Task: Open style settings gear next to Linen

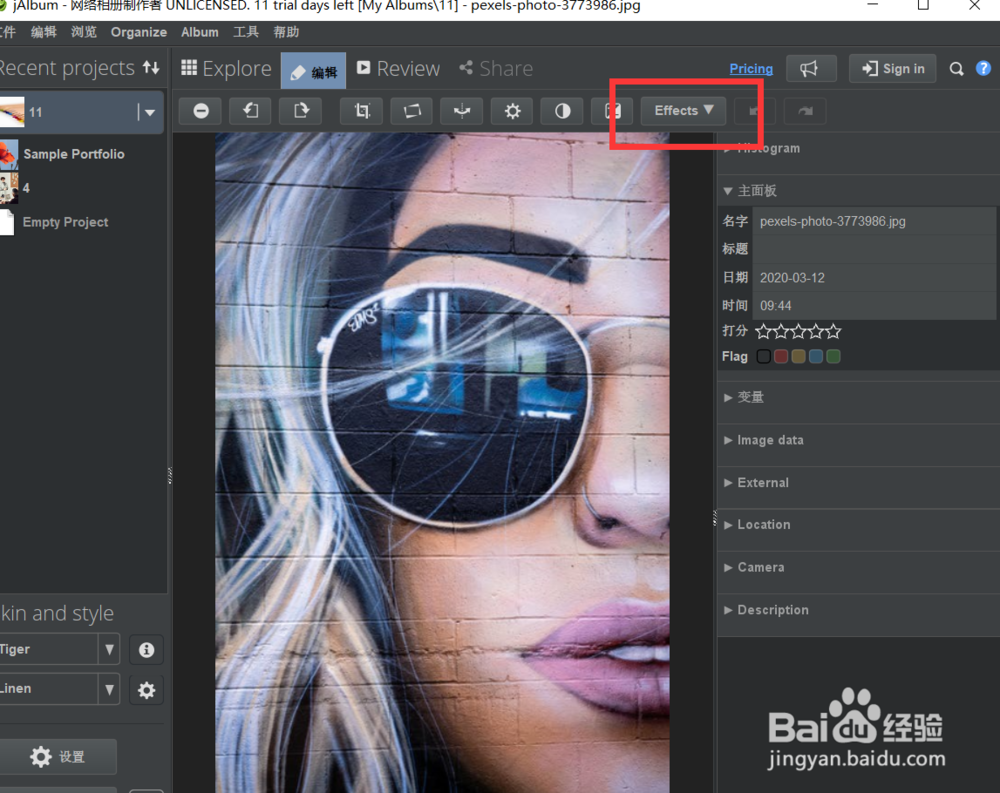Action: (146, 690)
